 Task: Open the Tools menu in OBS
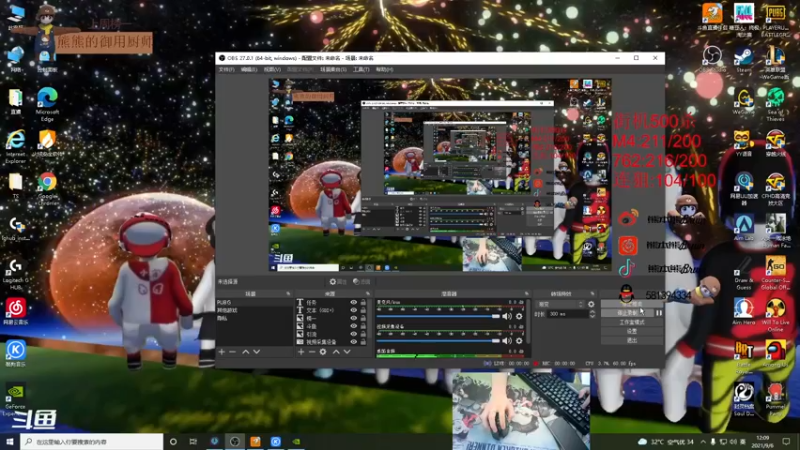click(x=361, y=69)
